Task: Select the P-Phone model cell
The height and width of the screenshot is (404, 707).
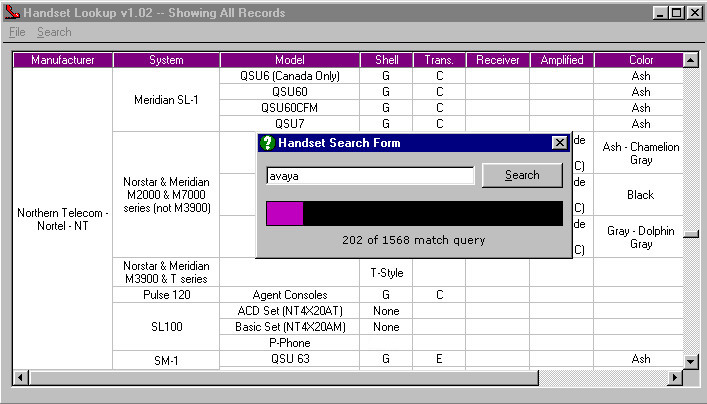Action: pos(290,343)
